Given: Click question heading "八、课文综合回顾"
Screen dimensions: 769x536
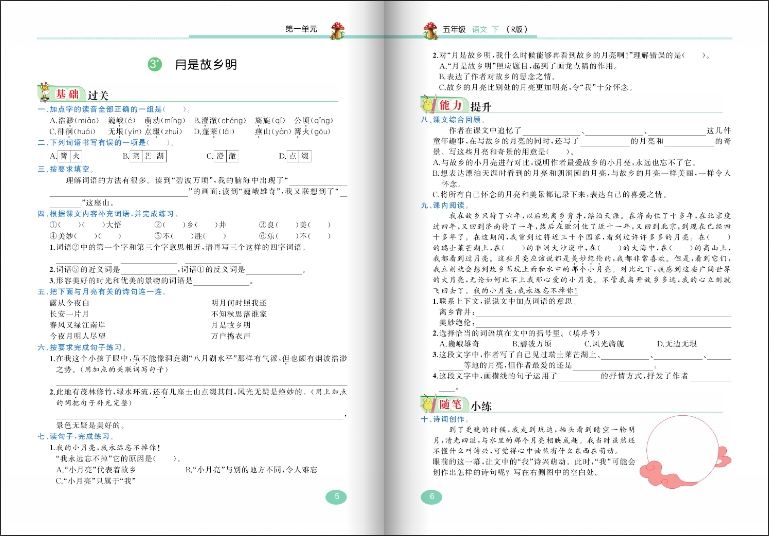Looking at the screenshot, I should coord(453,119).
